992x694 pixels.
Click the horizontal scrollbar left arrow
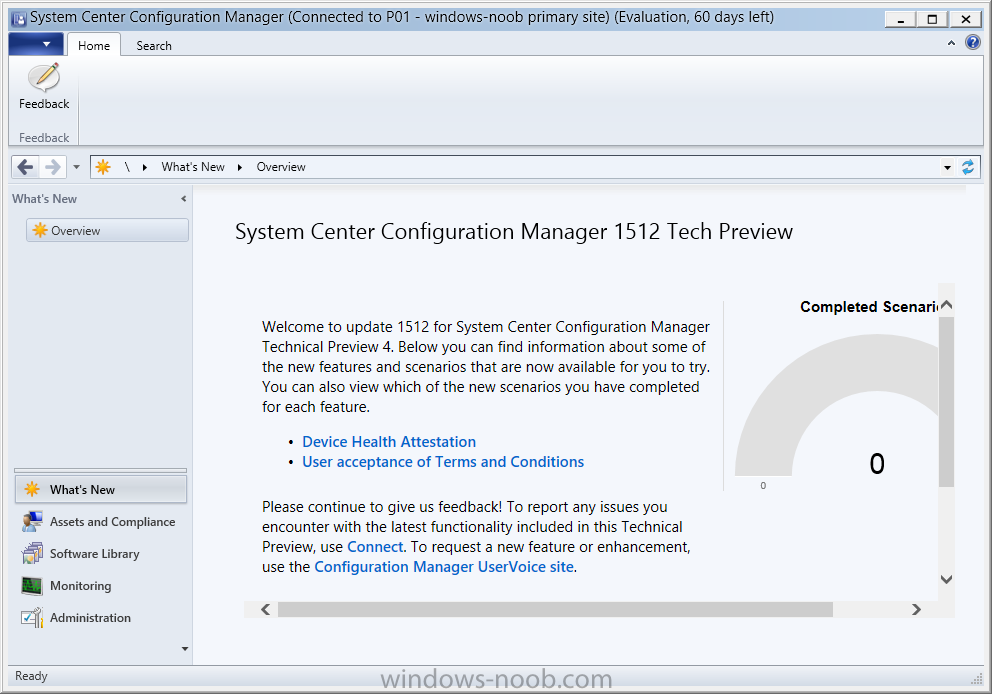point(266,609)
